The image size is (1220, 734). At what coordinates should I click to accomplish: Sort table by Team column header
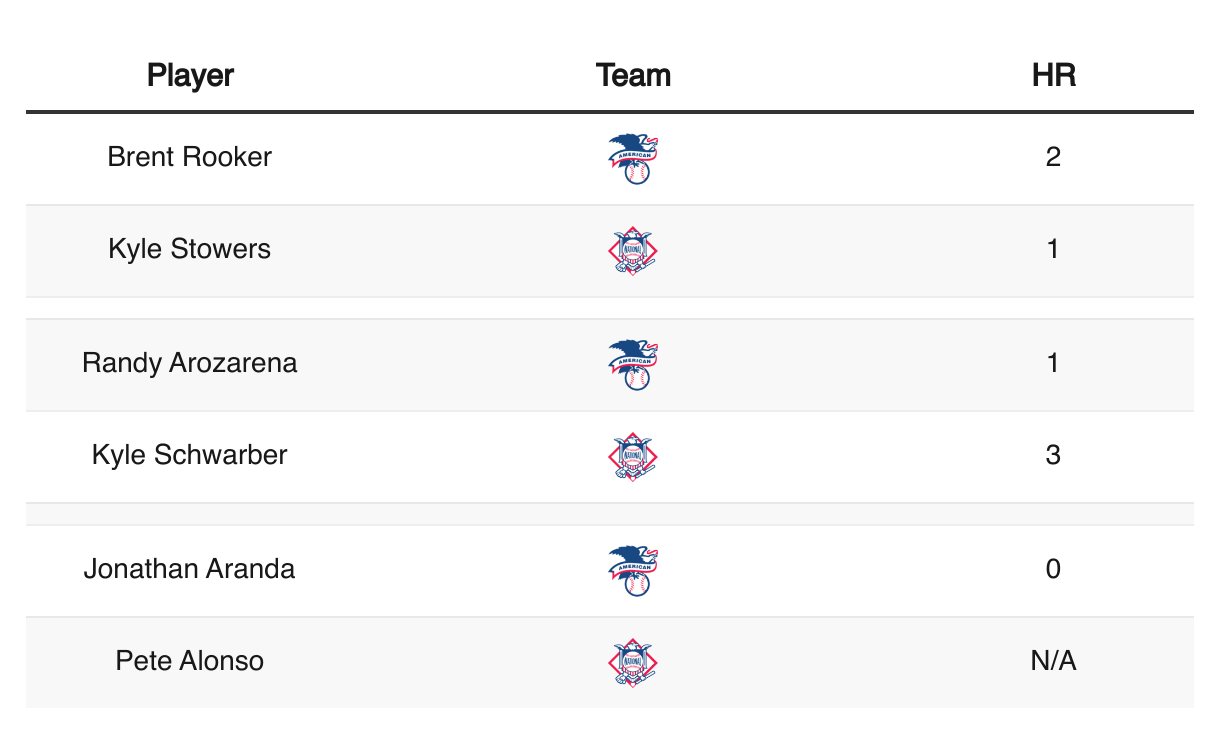(x=633, y=75)
